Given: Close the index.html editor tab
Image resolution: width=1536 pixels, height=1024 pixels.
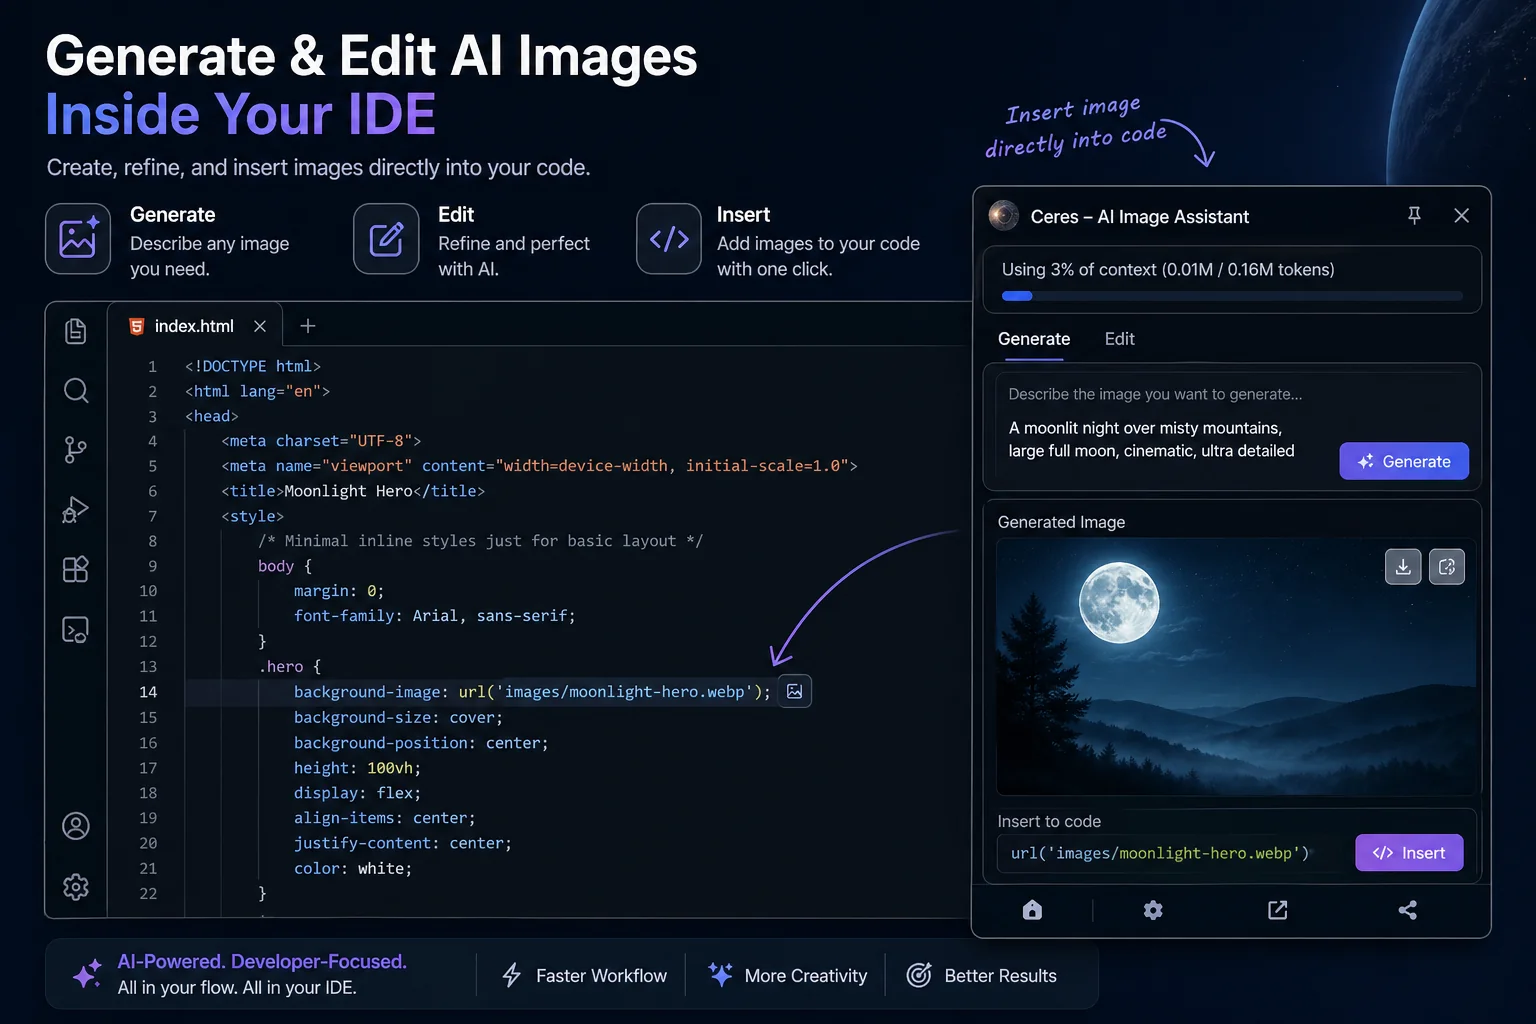Looking at the screenshot, I should click(259, 325).
